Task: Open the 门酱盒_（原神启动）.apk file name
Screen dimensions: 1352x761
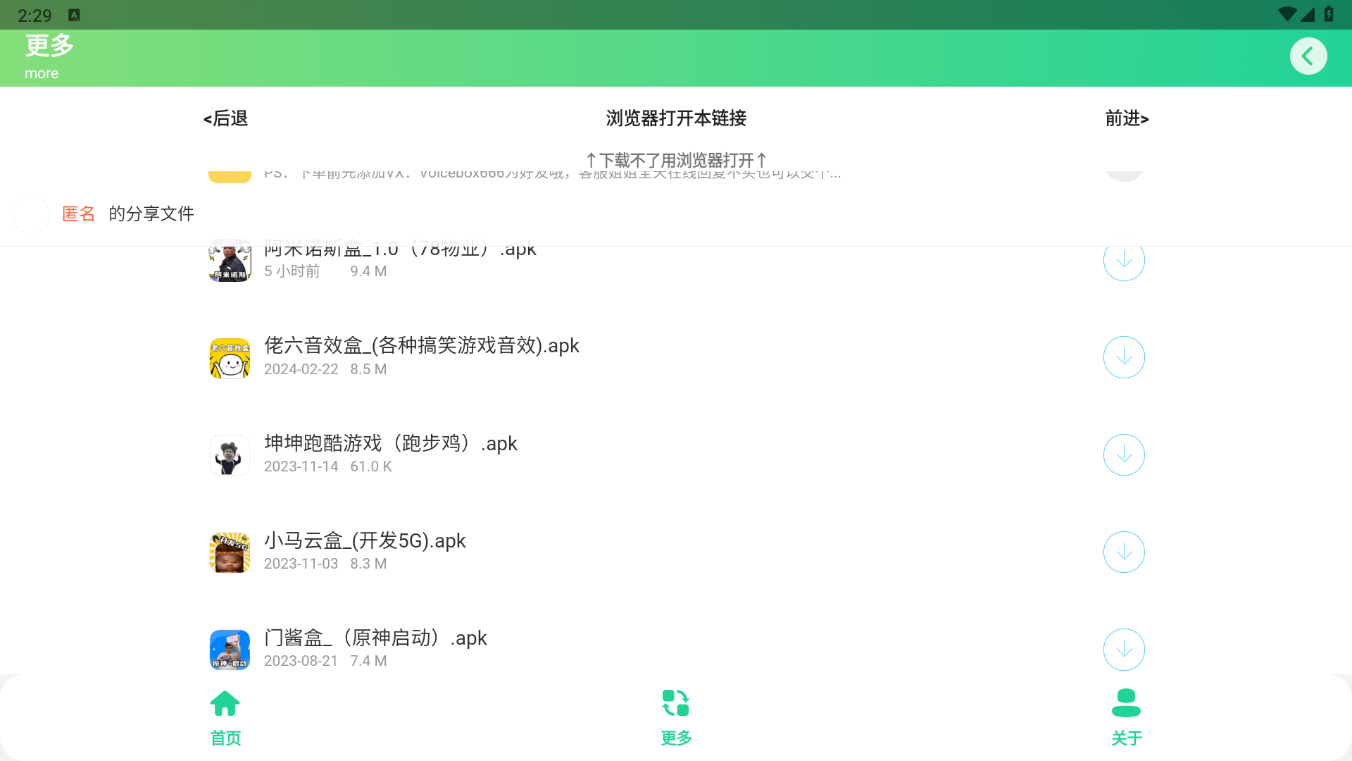Action: pyautogui.click(x=375, y=638)
